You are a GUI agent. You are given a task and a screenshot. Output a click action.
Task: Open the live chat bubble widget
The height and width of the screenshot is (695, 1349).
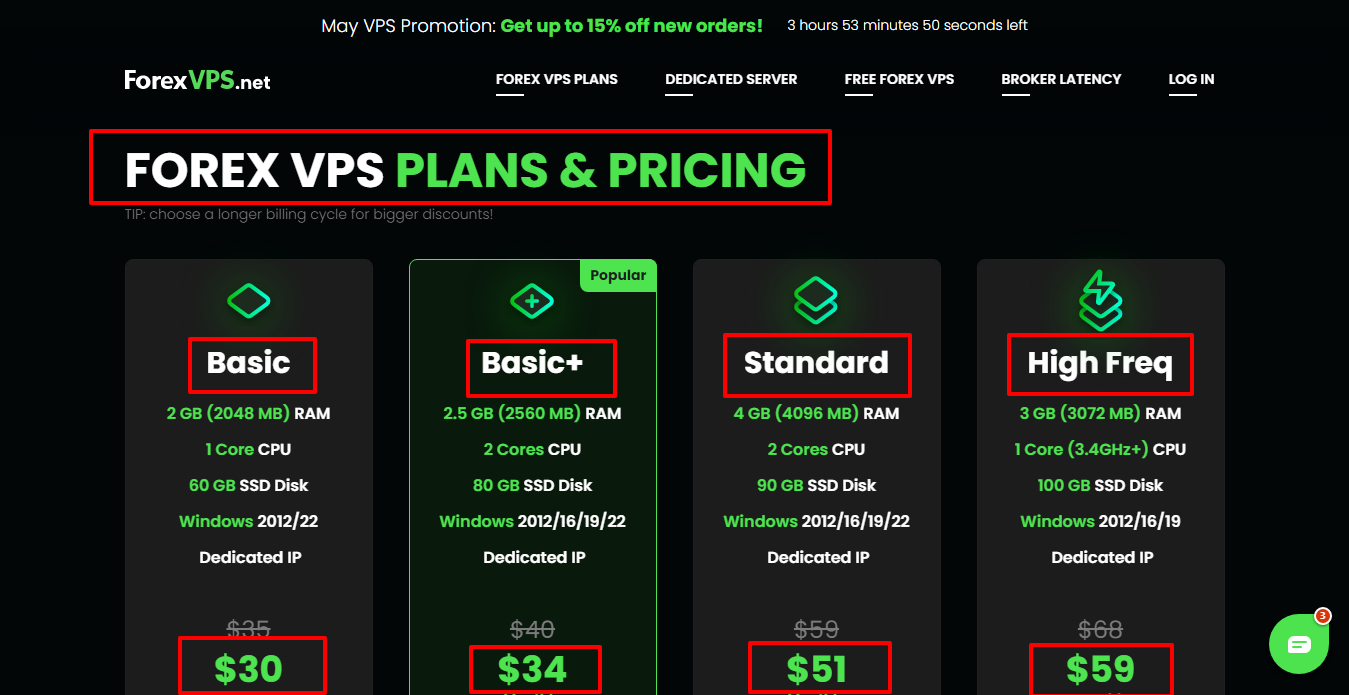click(x=1299, y=643)
